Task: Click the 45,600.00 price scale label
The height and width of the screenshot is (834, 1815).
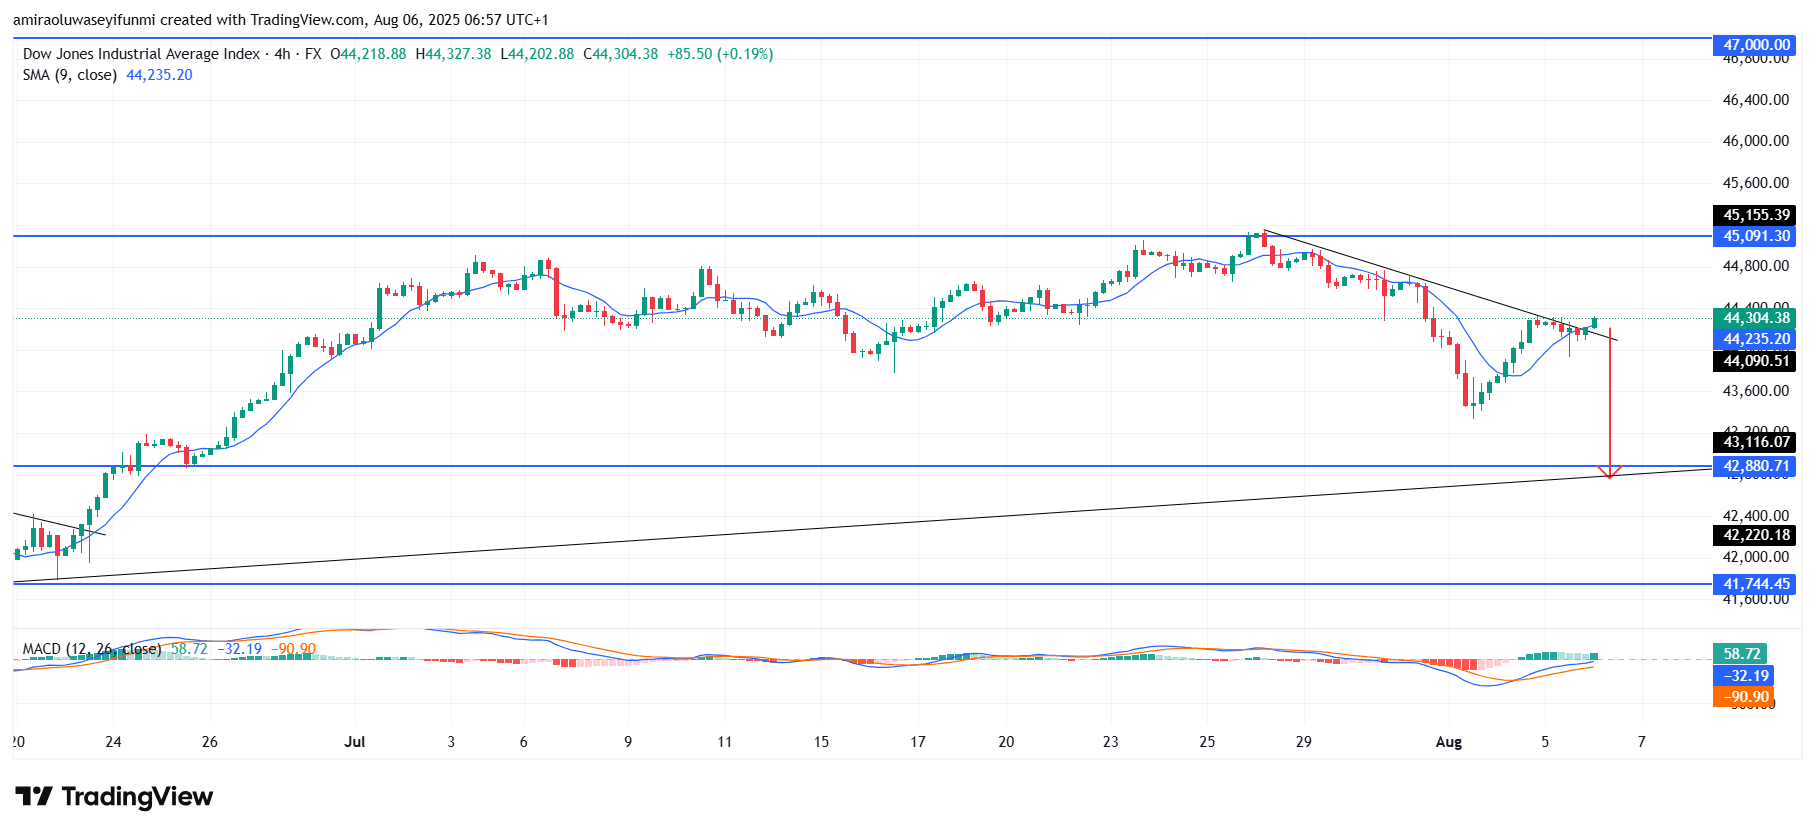Action: (1756, 183)
